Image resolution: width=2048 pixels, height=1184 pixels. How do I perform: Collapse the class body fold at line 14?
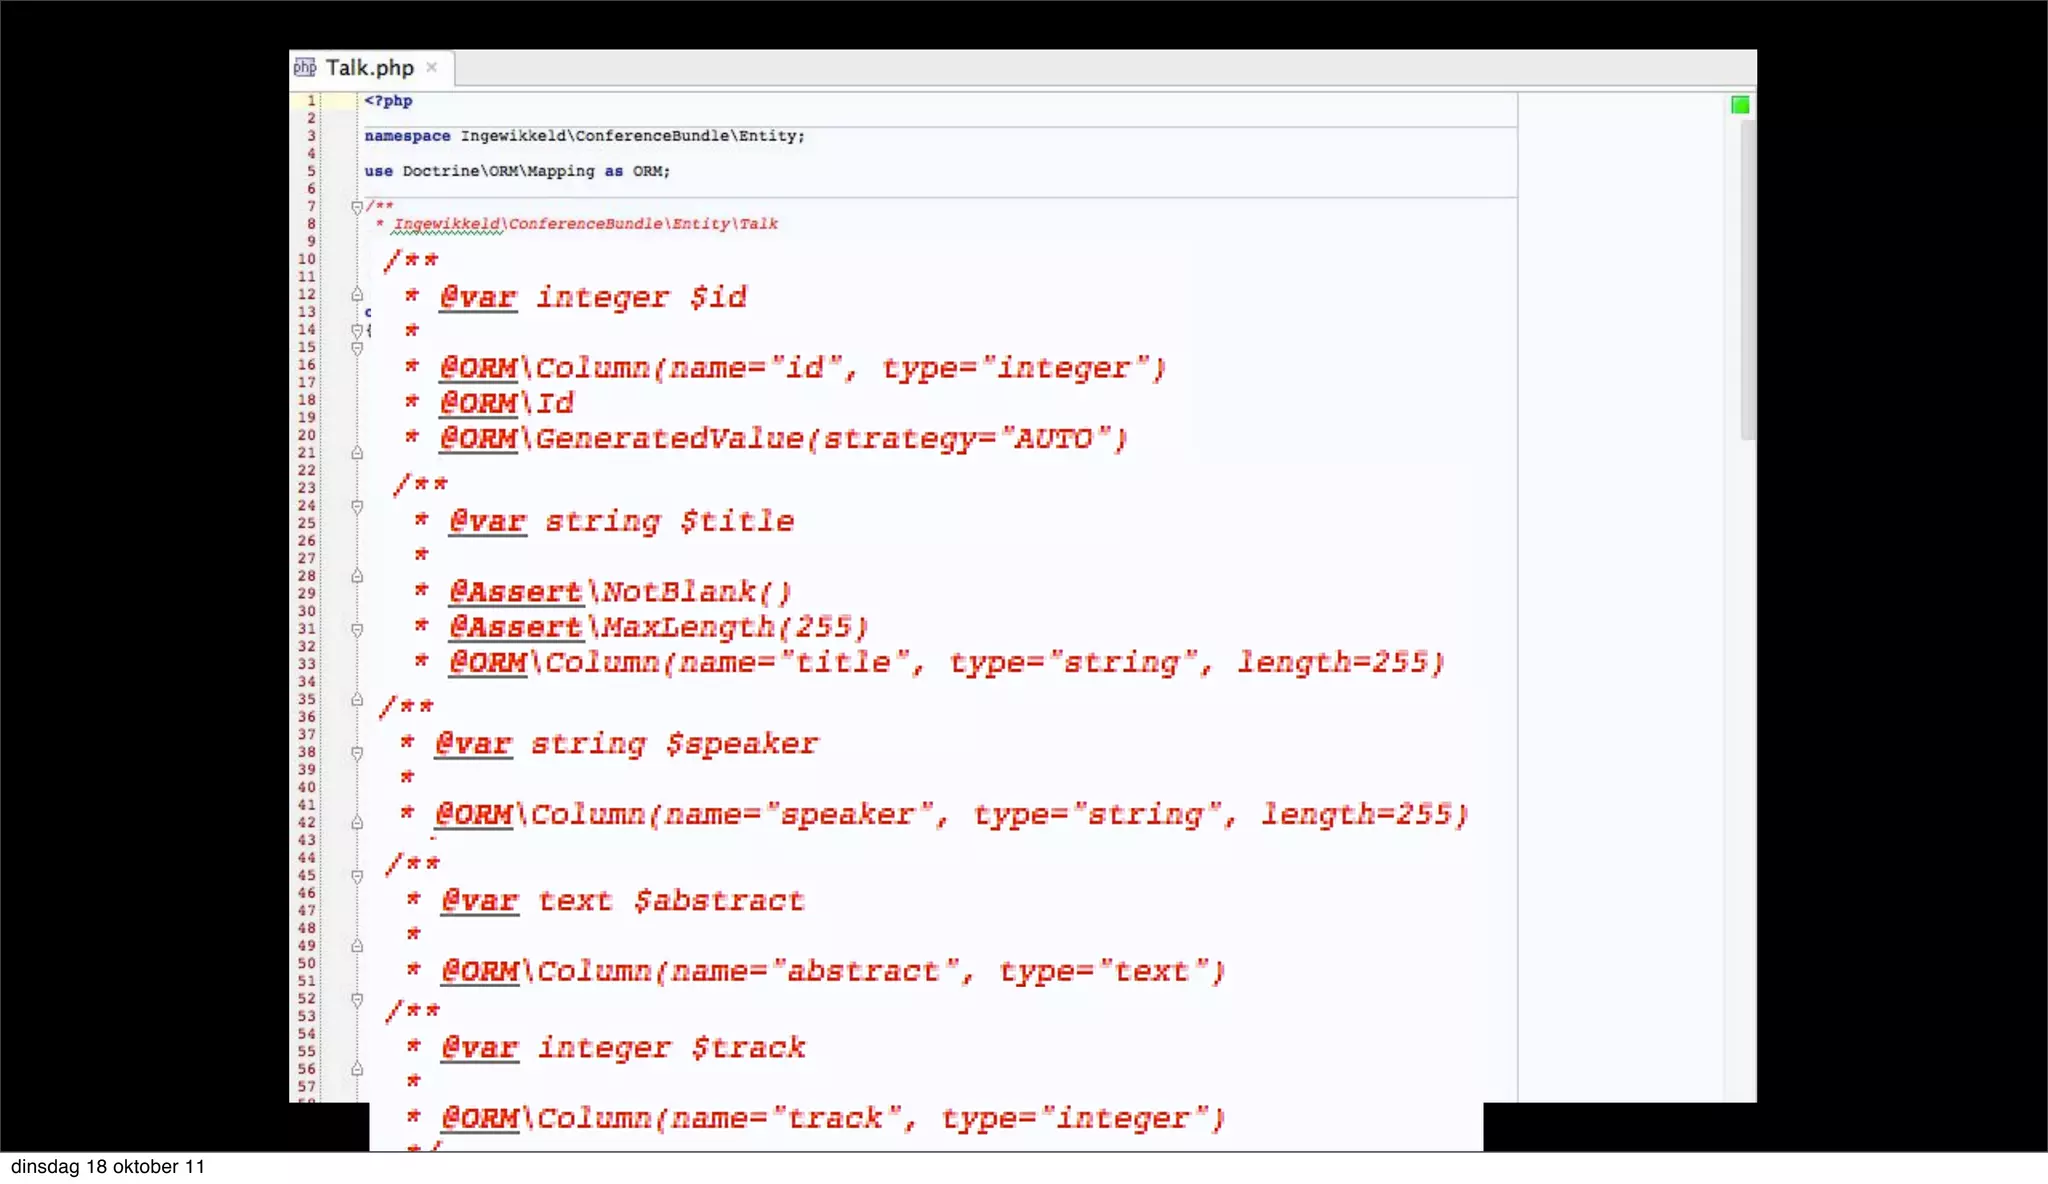[357, 330]
